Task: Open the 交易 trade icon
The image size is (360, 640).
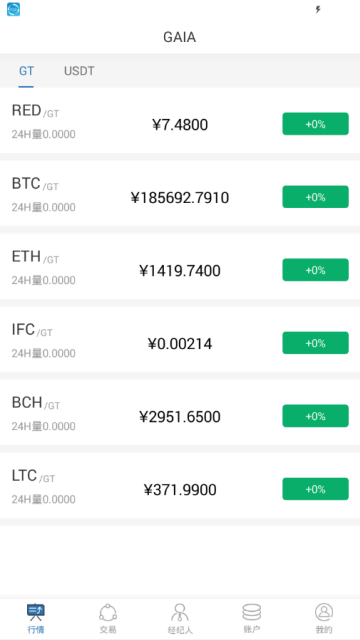Action: [108, 613]
